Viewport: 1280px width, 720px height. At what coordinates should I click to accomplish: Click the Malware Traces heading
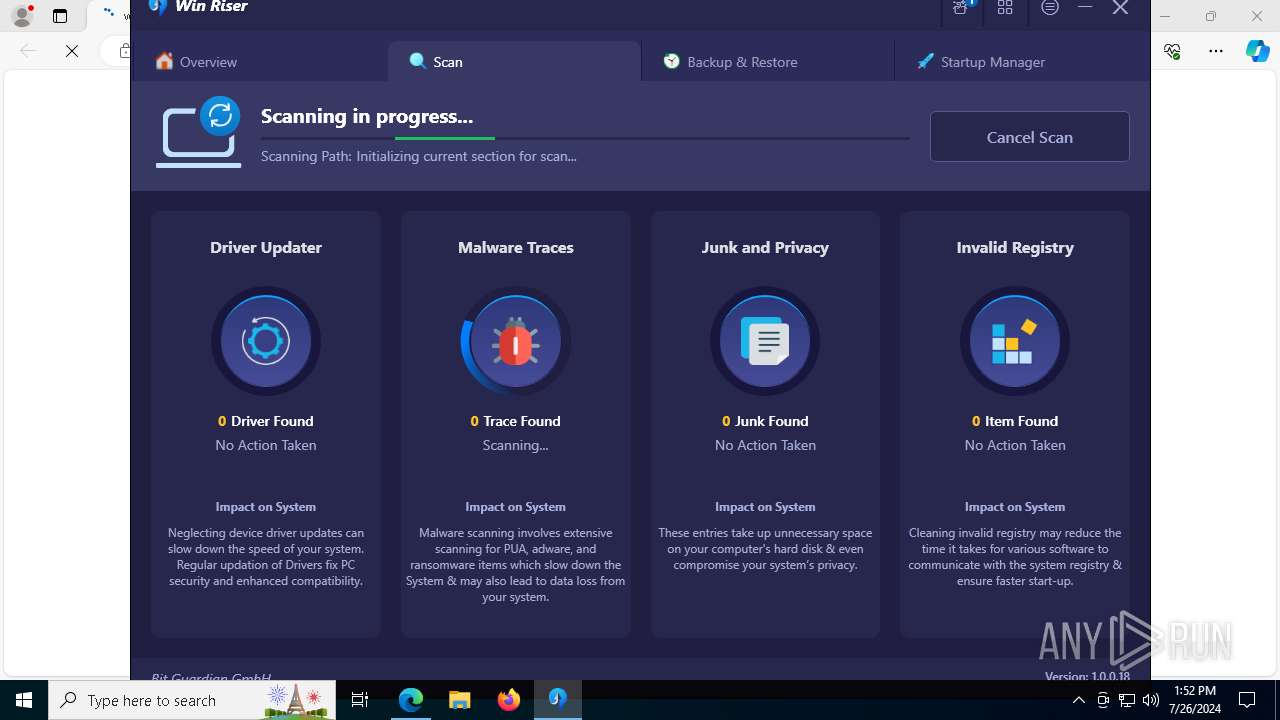click(516, 247)
